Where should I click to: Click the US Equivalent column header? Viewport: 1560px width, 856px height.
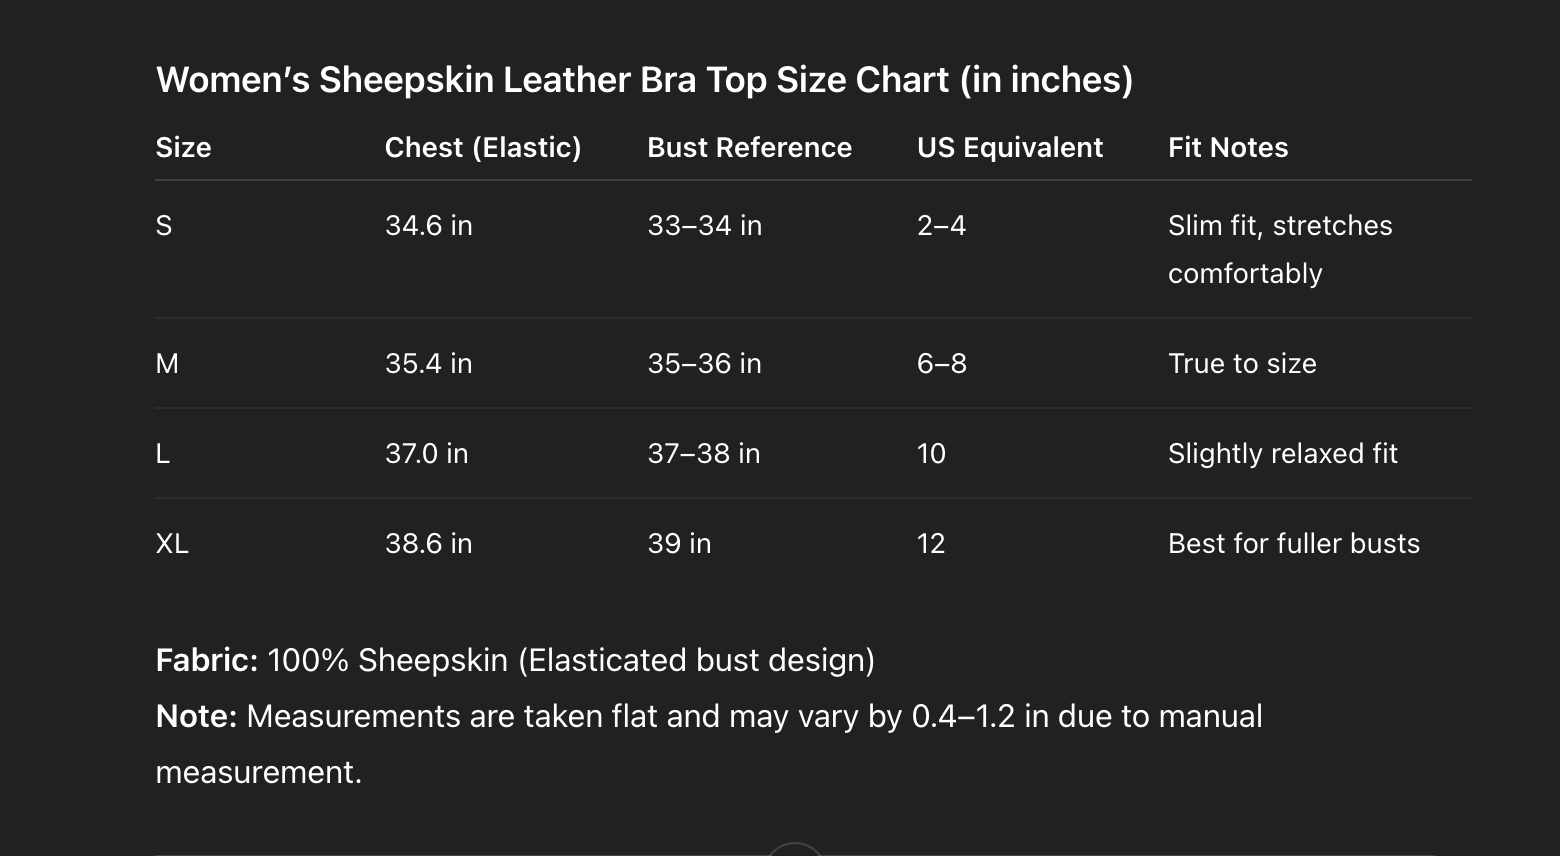[x=1009, y=148]
